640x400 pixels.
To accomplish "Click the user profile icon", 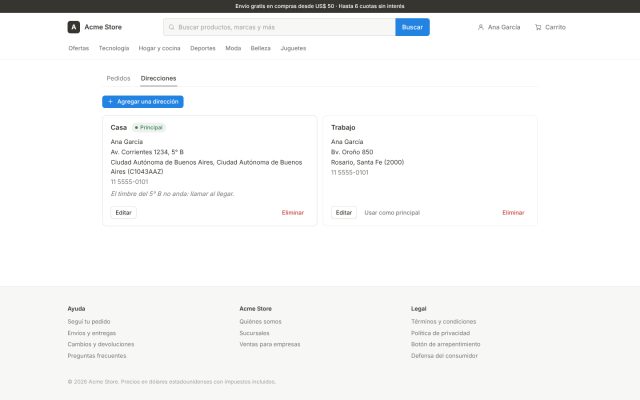I will (x=480, y=27).
